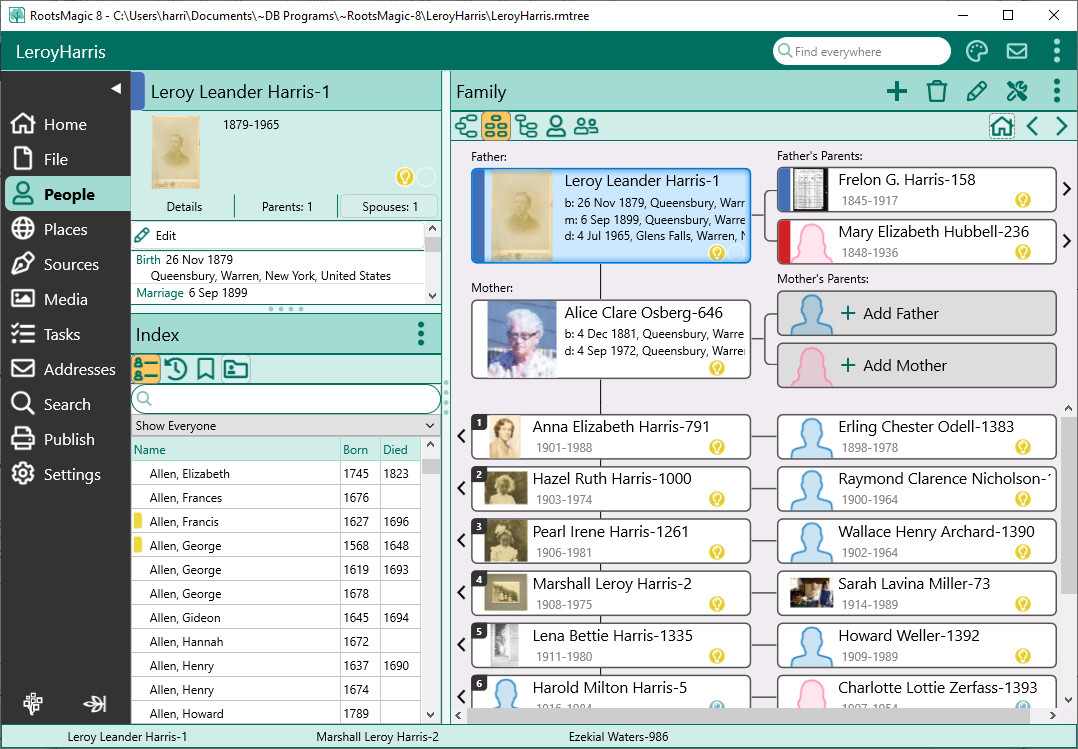Toggle the Couple list view icon
1078x749 pixels.
pos(586,126)
